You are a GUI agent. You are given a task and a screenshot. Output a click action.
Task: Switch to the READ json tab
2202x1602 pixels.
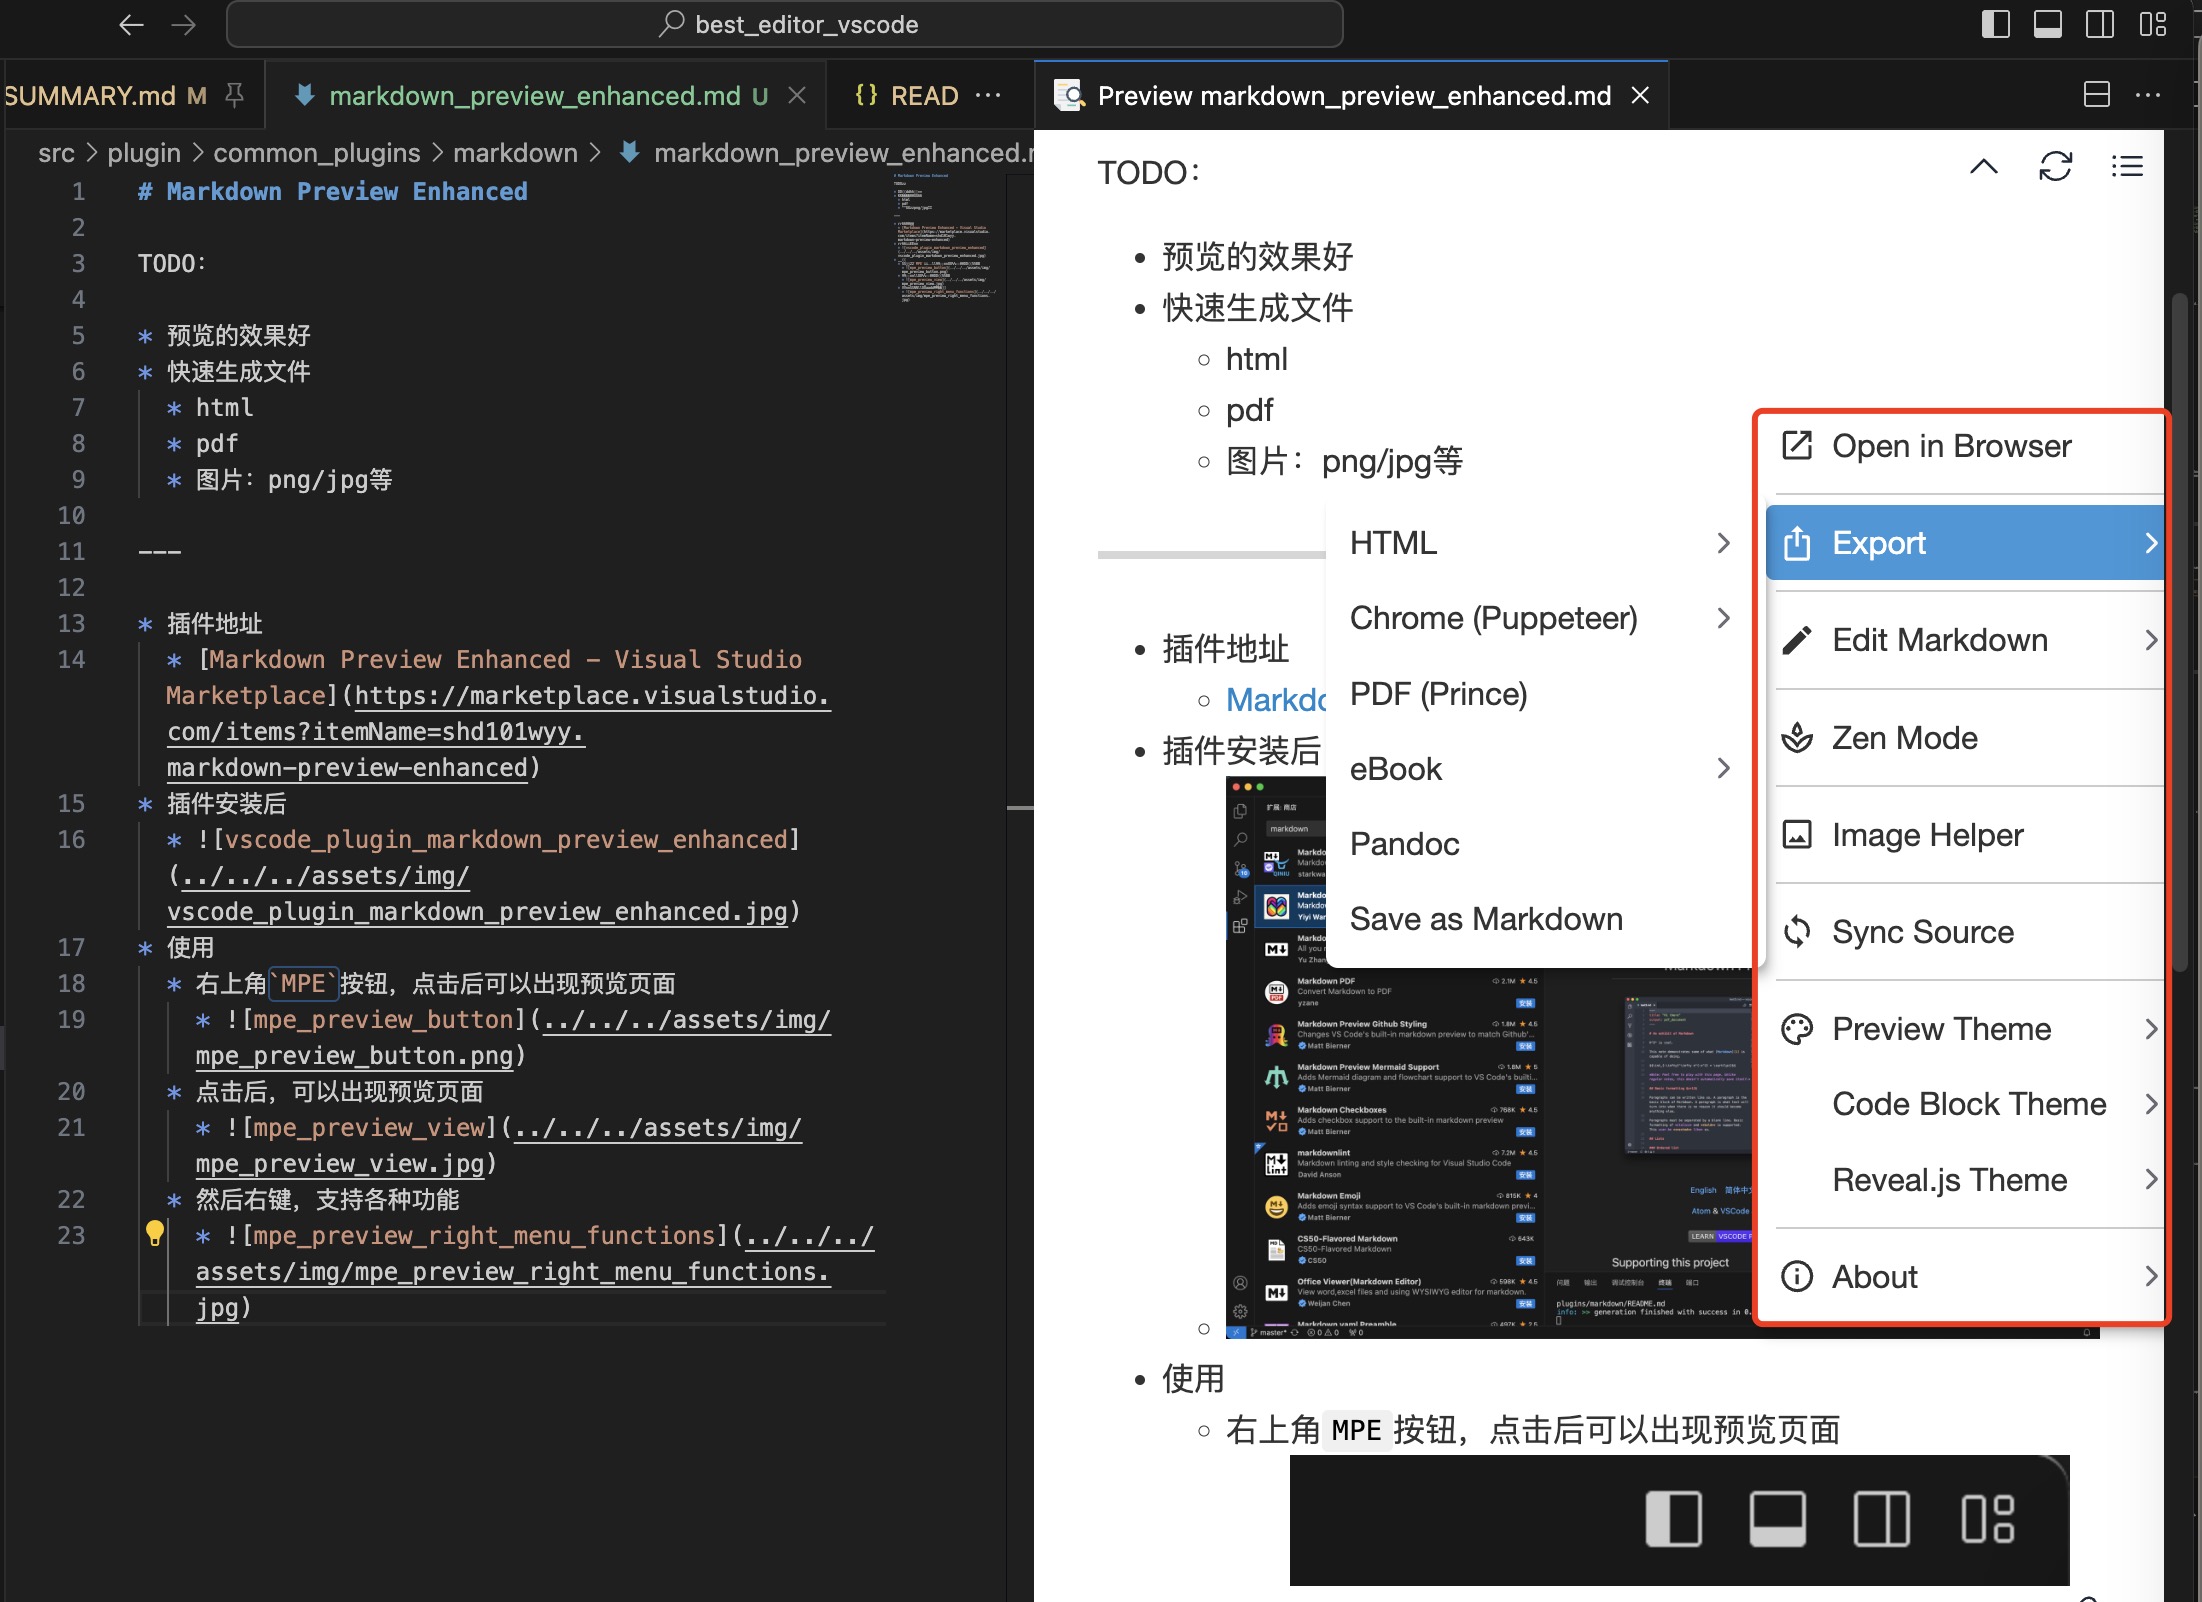[907, 95]
